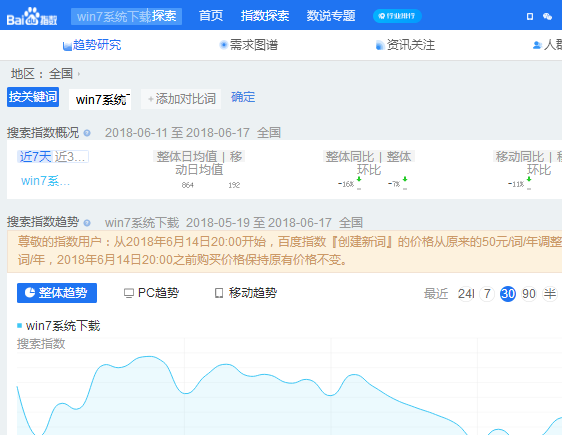Screen dimensions: 562x435
Task: Open the mobile device icon in header
Action: pos(530,16)
